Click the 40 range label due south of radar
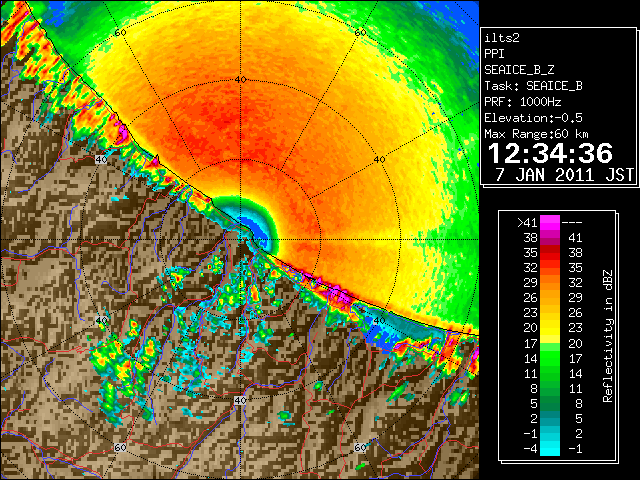Viewport: 640px width, 480px height. (240, 400)
